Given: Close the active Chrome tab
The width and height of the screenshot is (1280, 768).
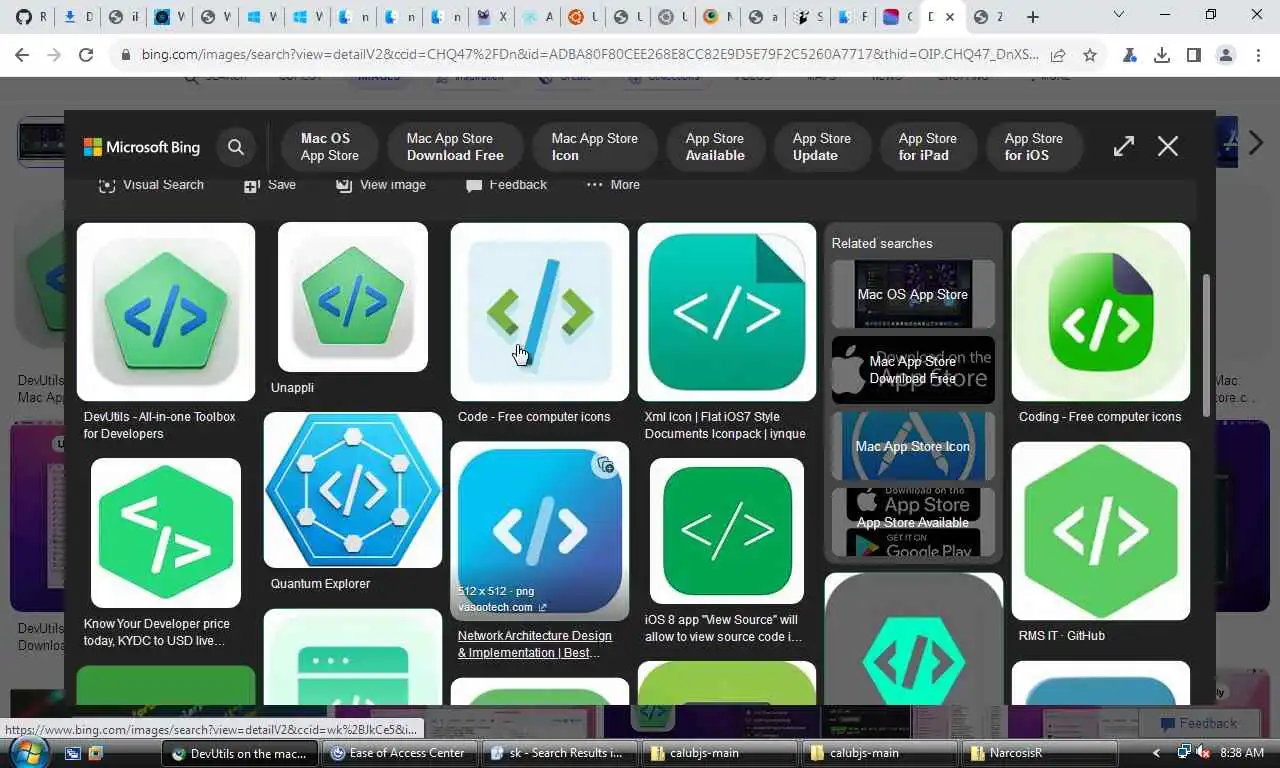Looking at the screenshot, I should point(950,17).
